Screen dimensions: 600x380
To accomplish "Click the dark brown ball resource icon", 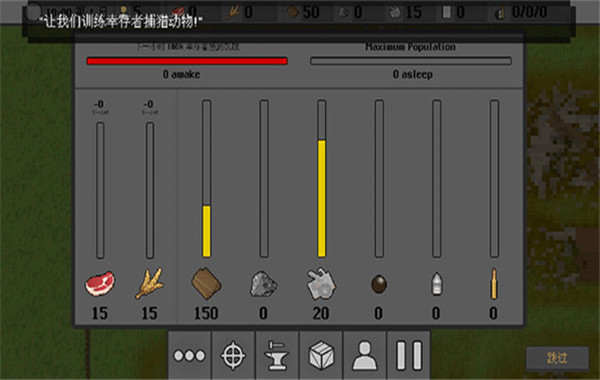I will click(x=379, y=284).
